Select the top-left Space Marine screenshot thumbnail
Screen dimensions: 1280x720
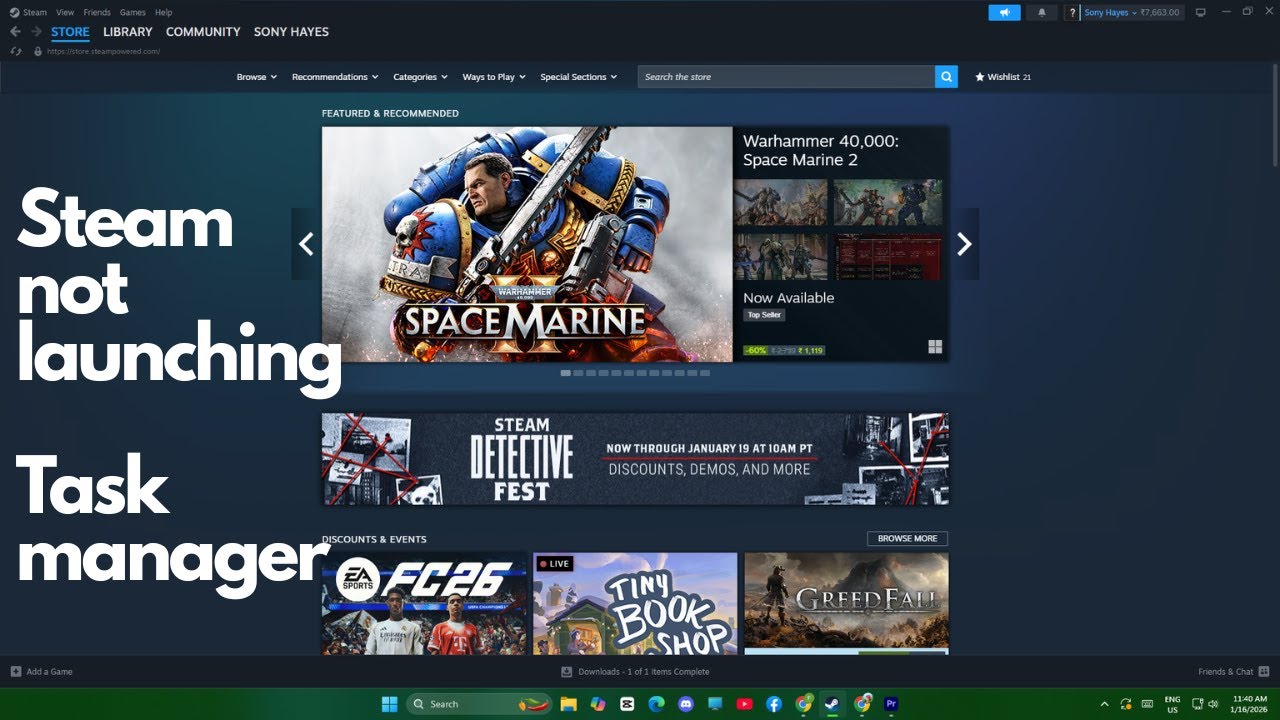coord(781,203)
